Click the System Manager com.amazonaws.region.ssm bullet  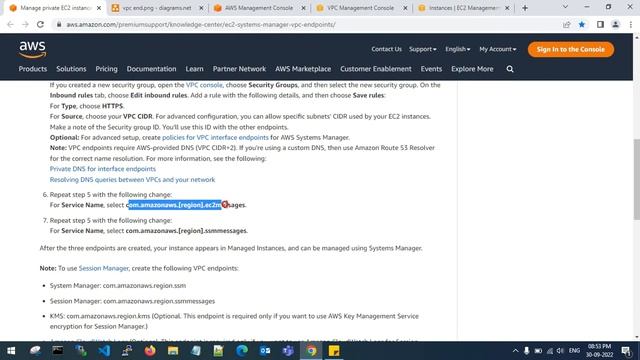(x=118, y=286)
